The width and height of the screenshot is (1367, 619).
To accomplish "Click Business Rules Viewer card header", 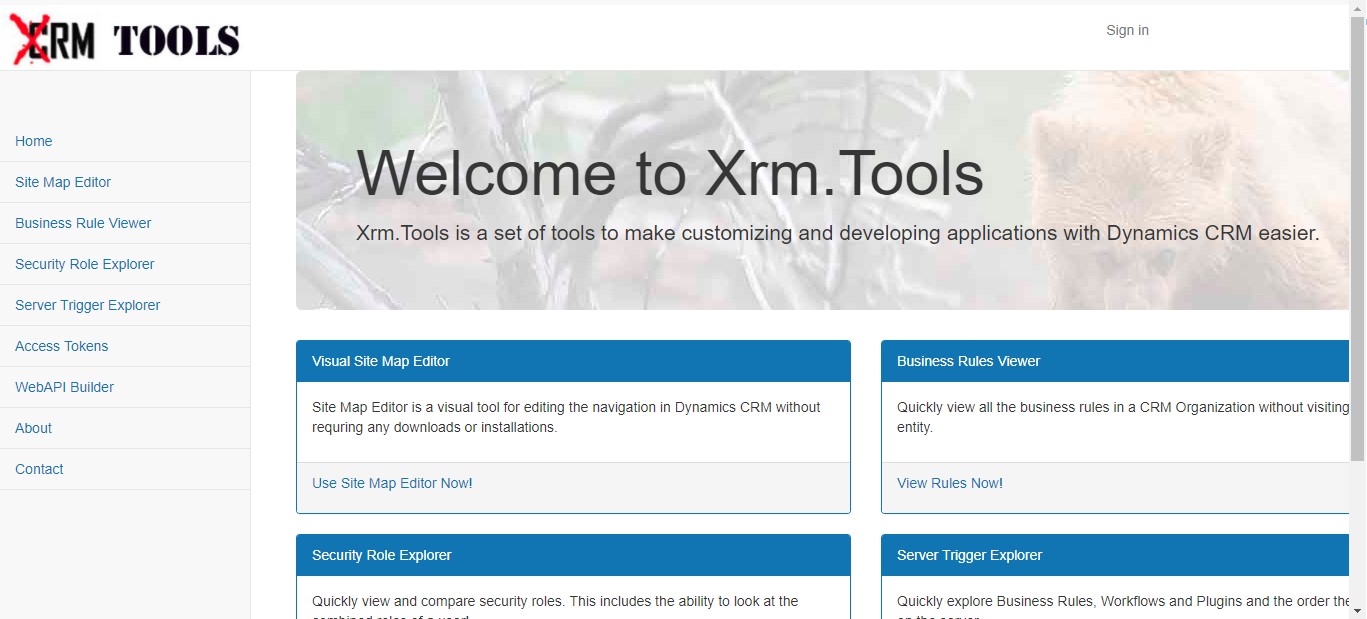I will pyautogui.click(x=1115, y=361).
